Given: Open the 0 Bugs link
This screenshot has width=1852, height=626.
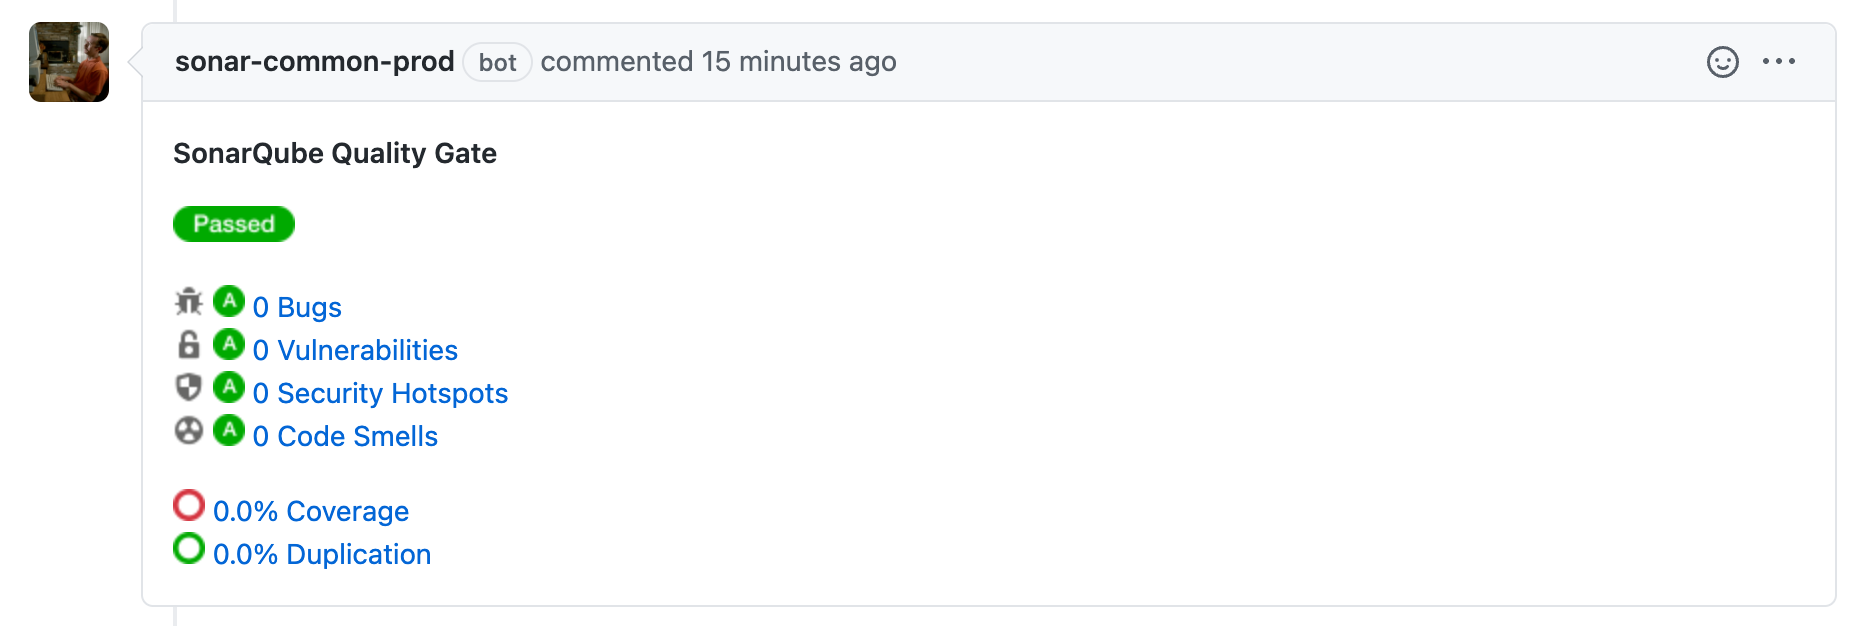Looking at the screenshot, I should (x=297, y=307).
